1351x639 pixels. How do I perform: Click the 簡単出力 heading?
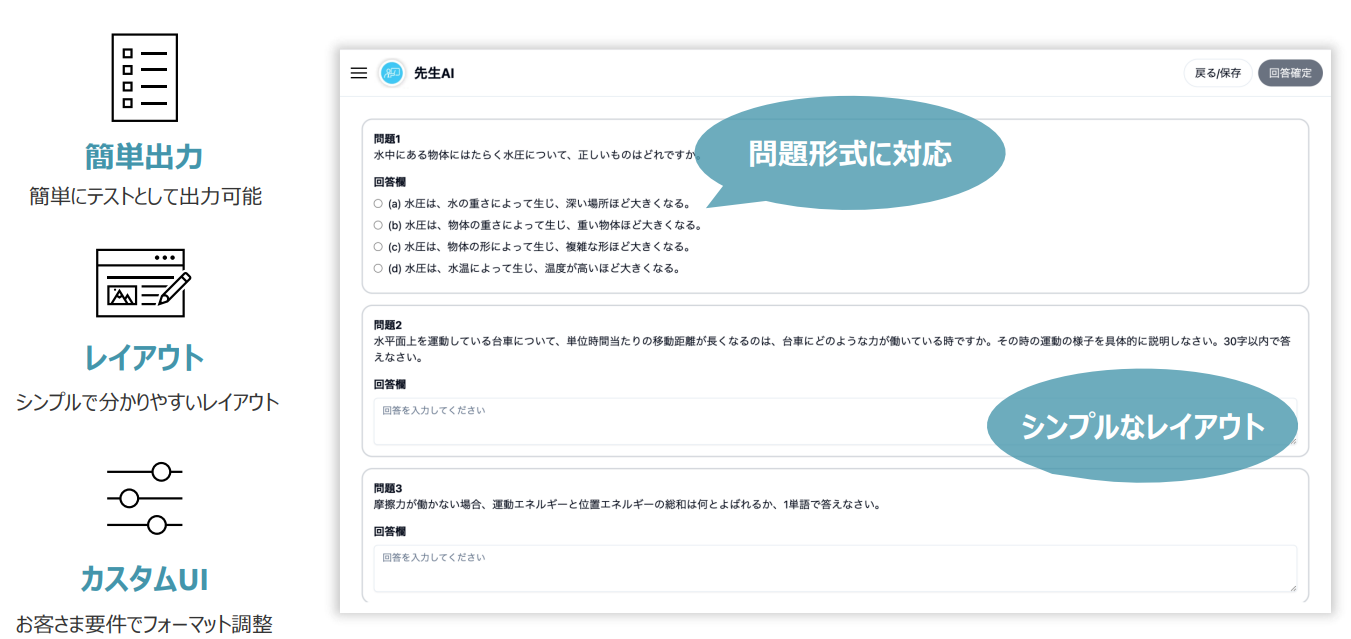point(144,157)
